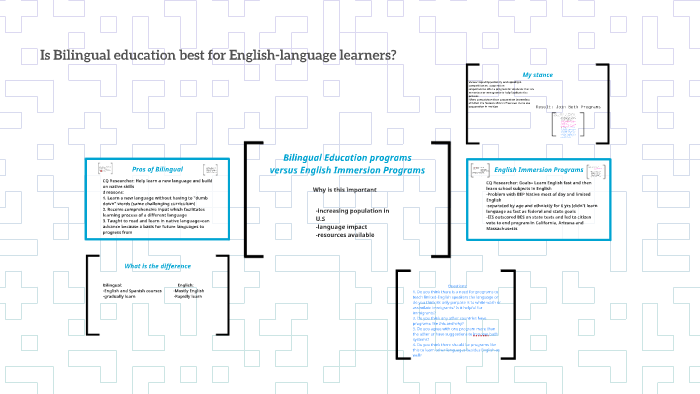This screenshot has width=700, height=394.
Task: Select the "Why is this important" text
Action: click(345, 190)
